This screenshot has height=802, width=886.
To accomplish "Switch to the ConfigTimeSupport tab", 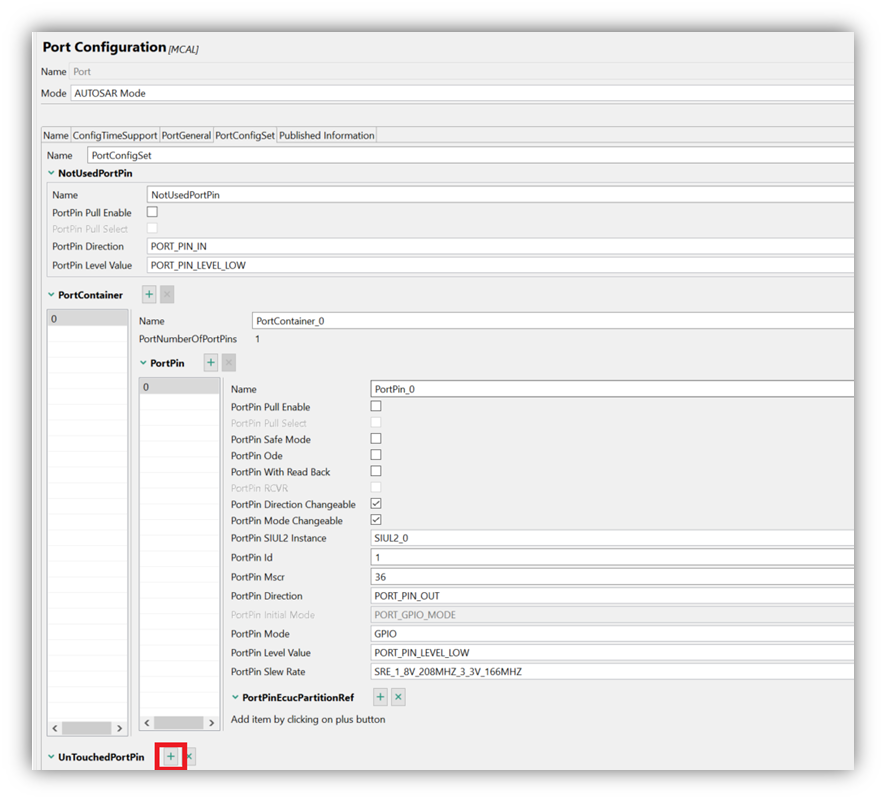I will pyautogui.click(x=115, y=136).
